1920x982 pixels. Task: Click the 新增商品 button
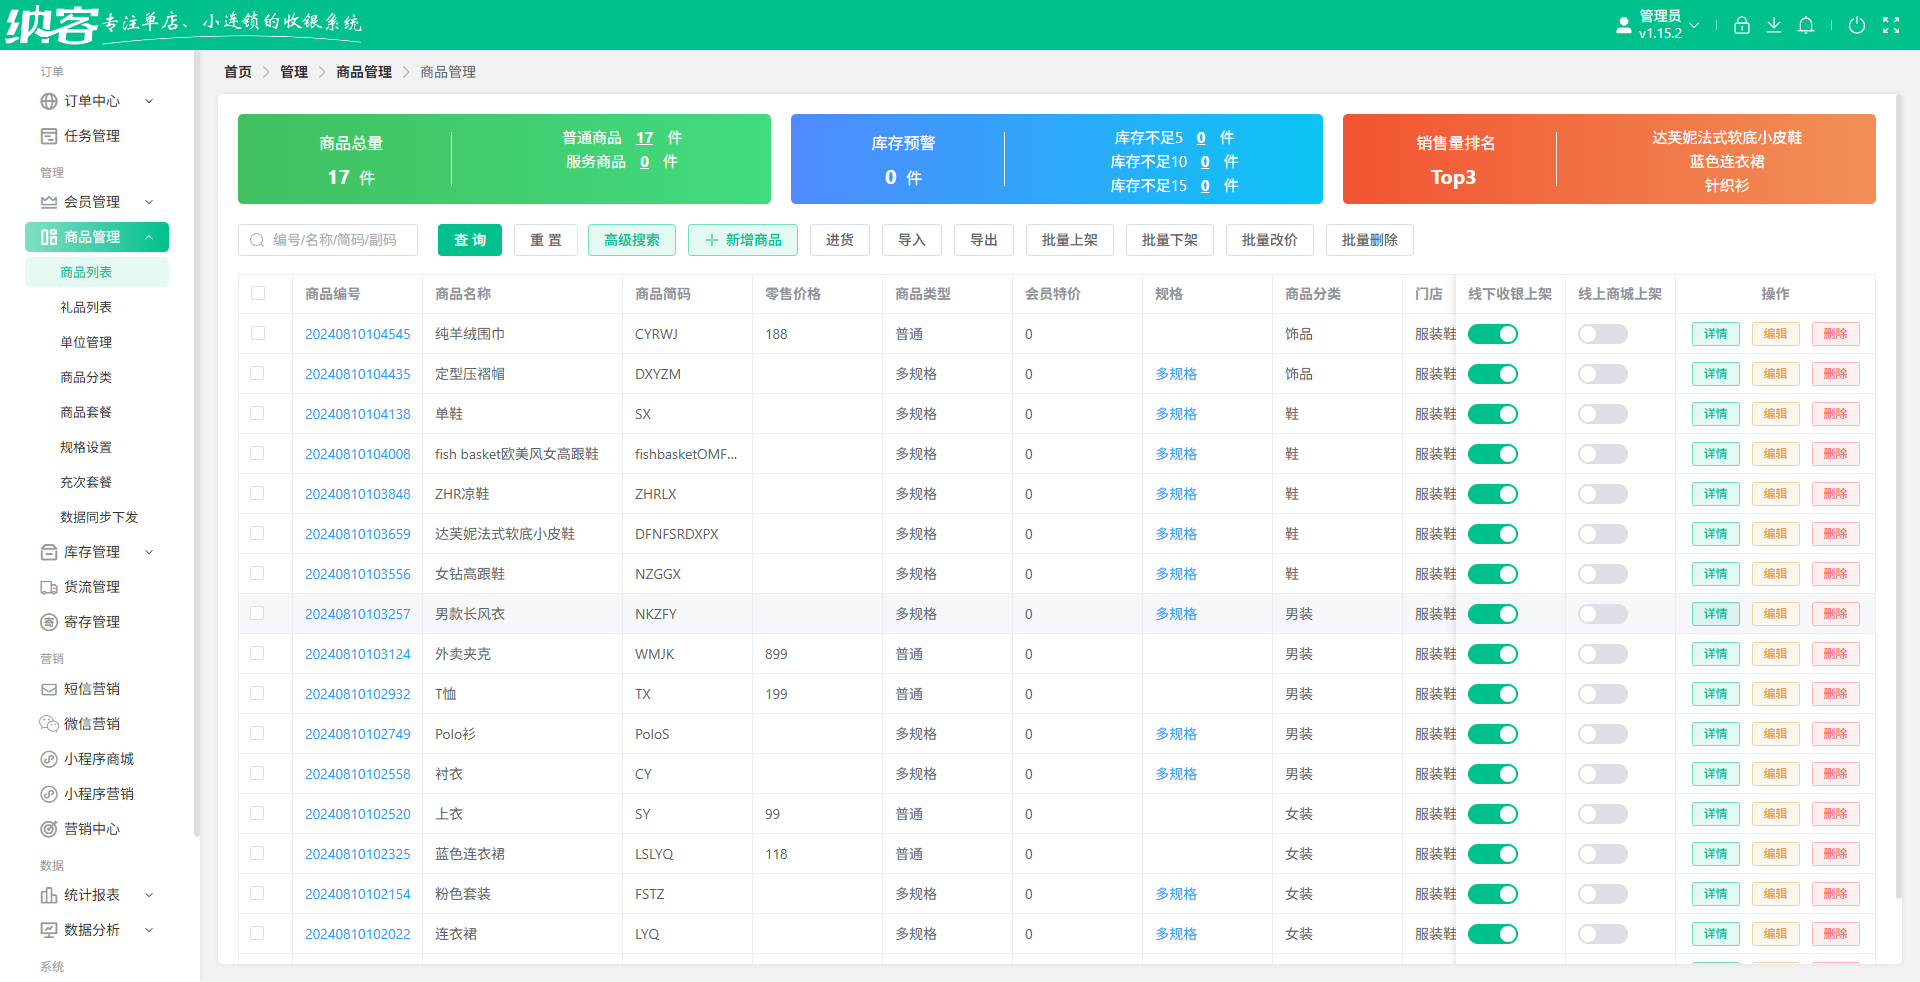click(x=742, y=240)
